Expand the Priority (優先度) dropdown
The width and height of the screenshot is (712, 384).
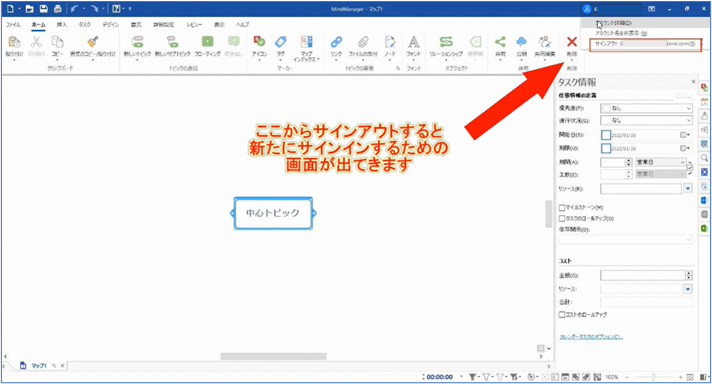[x=688, y=108]
